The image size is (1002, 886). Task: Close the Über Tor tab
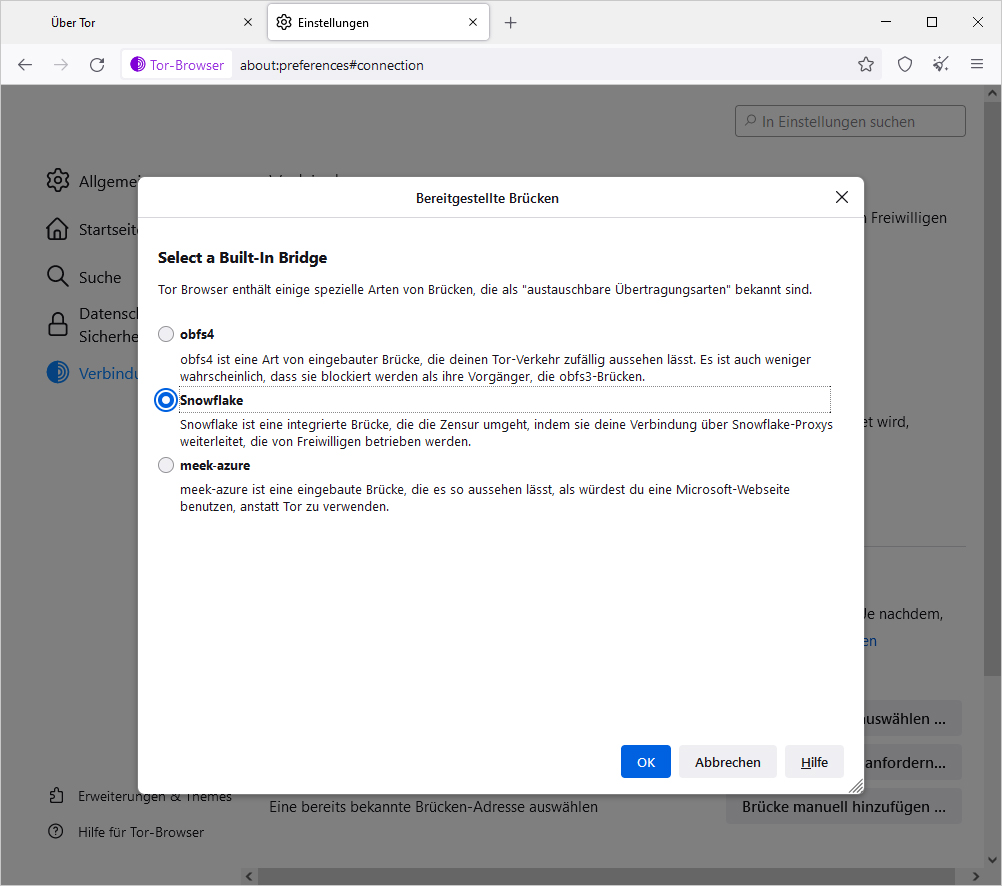(248, 22)
